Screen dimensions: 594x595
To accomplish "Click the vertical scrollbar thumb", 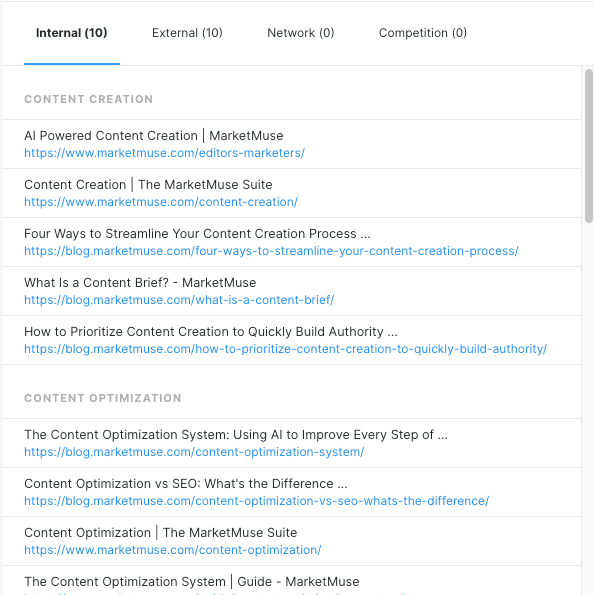I will [589, 146].
